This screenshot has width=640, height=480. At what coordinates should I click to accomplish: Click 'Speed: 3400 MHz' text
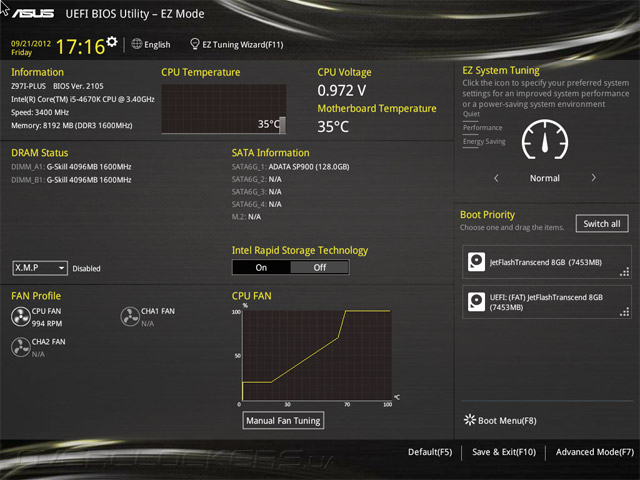(x=40, y=112)
